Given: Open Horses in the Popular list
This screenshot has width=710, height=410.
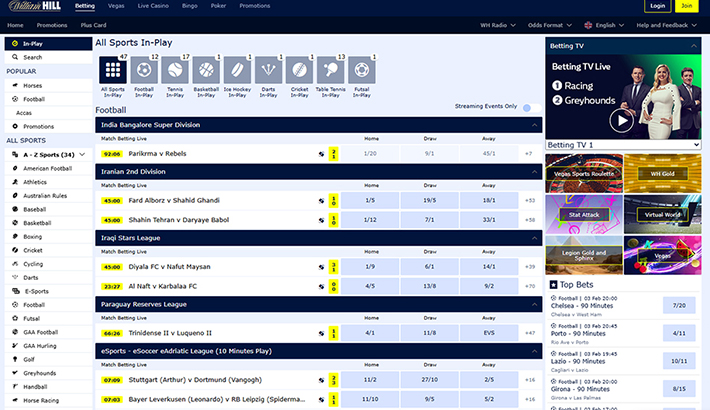Looking at the screenshot, I should [x=48, y=85].
